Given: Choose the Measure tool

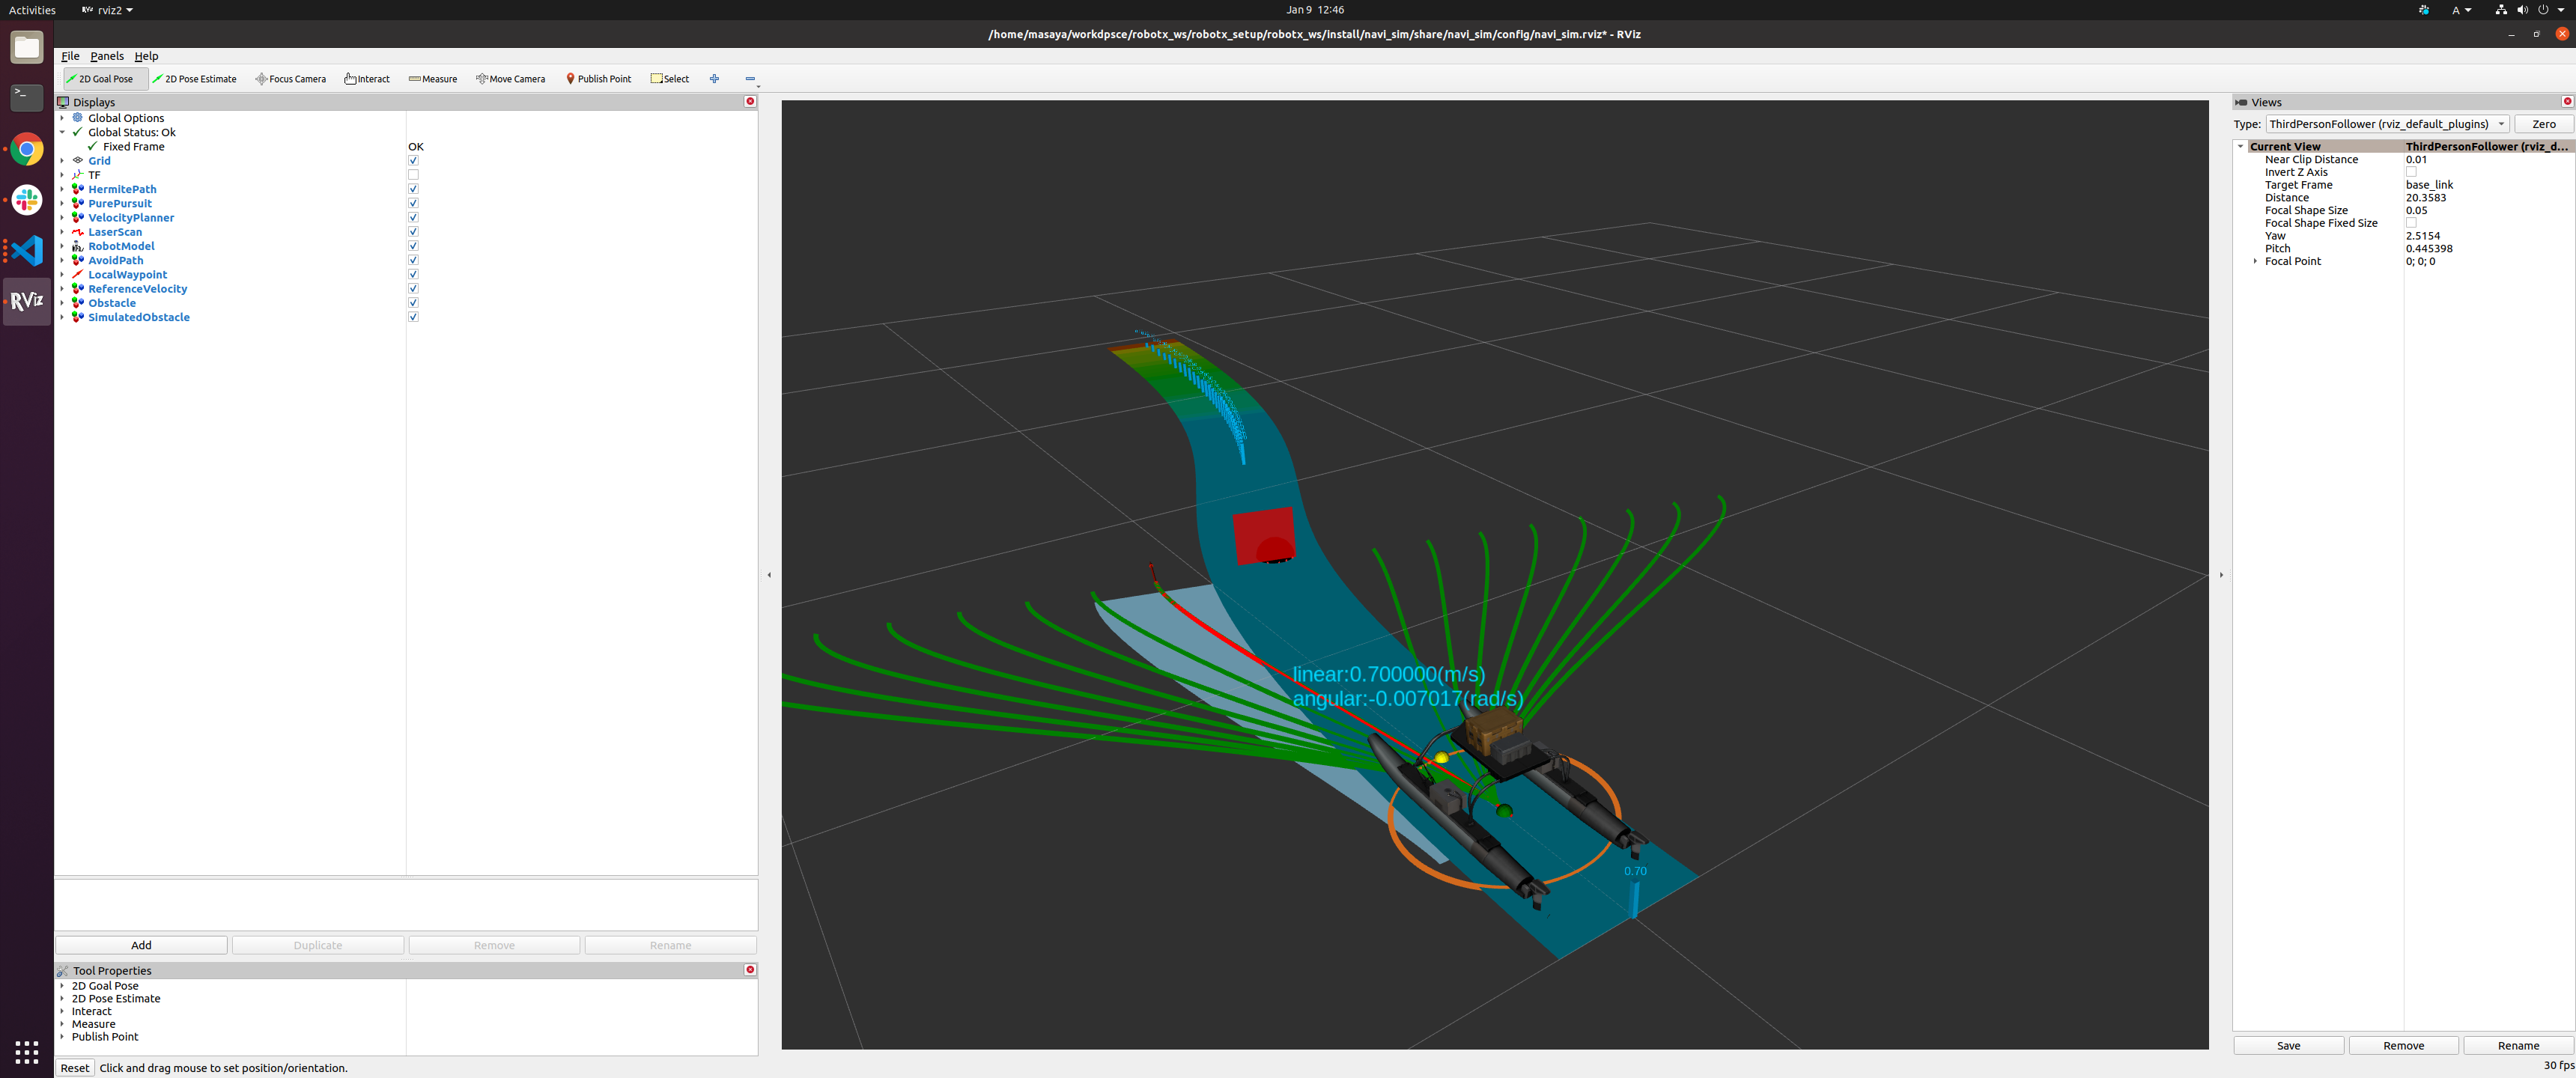Looking at the screenshot, I should pyautogui.click(x=433, y=79).
